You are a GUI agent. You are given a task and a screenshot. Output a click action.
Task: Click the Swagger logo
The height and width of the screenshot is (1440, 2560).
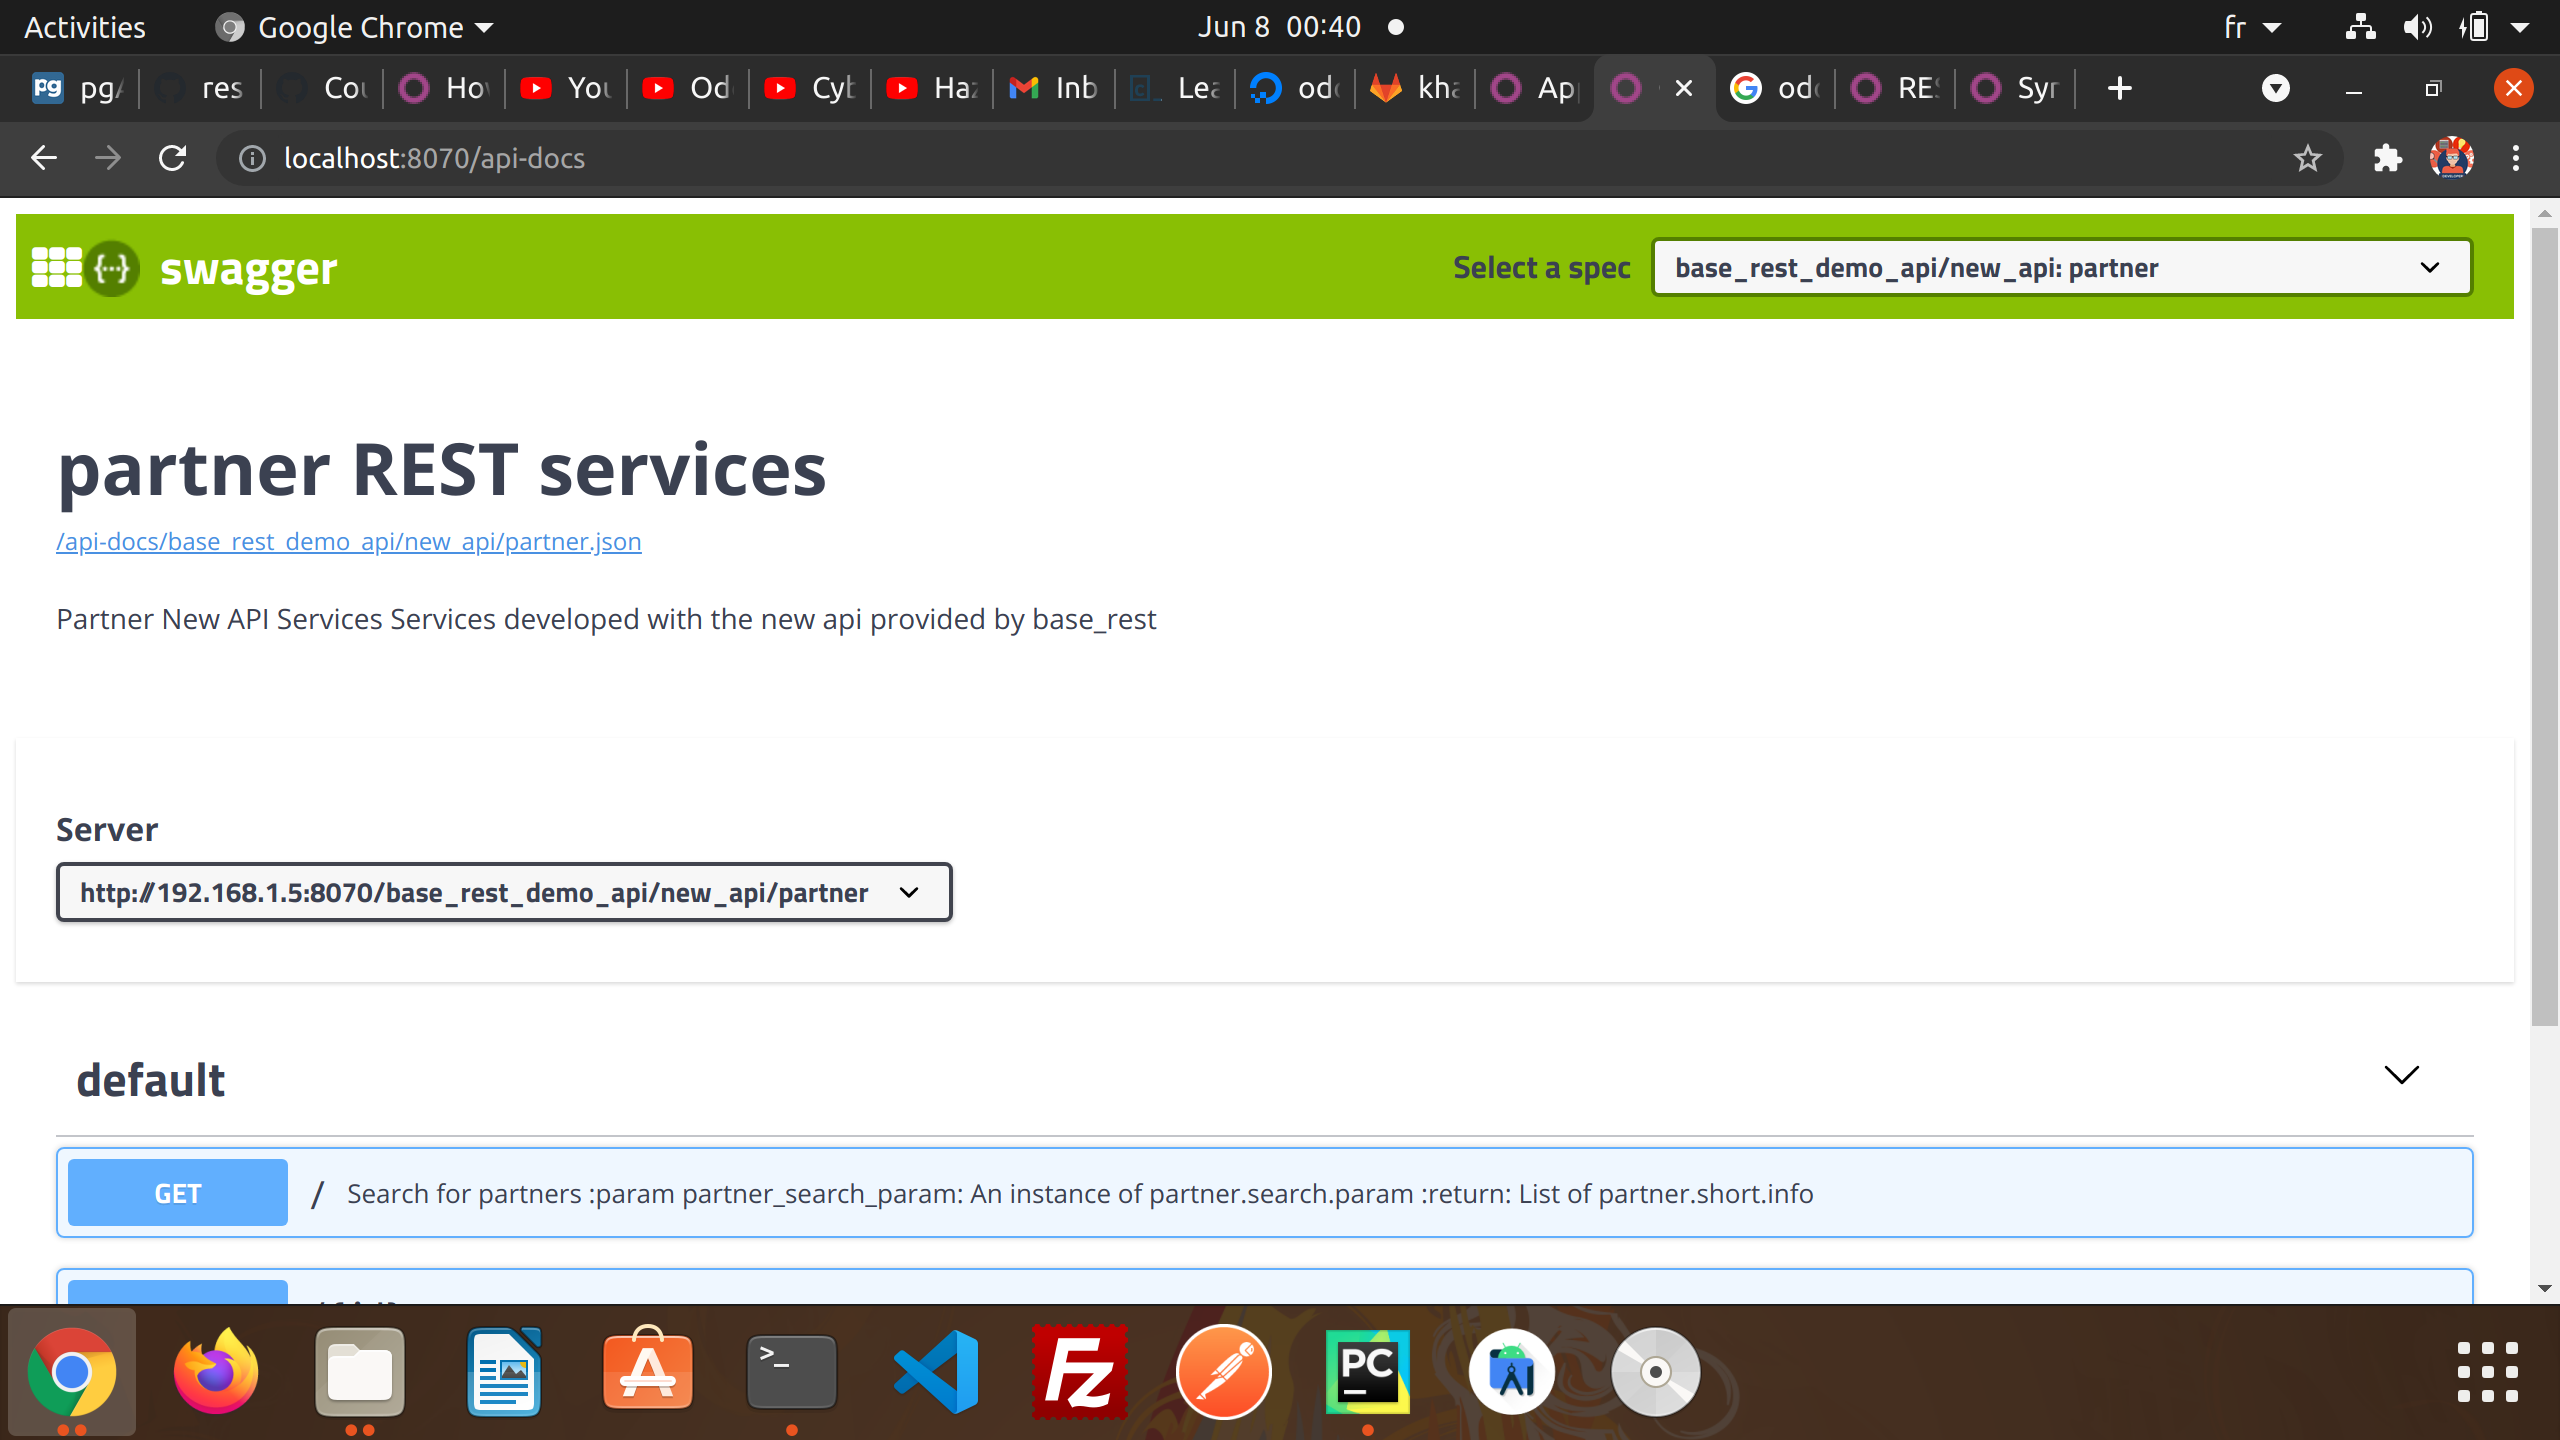coord(185,267)
